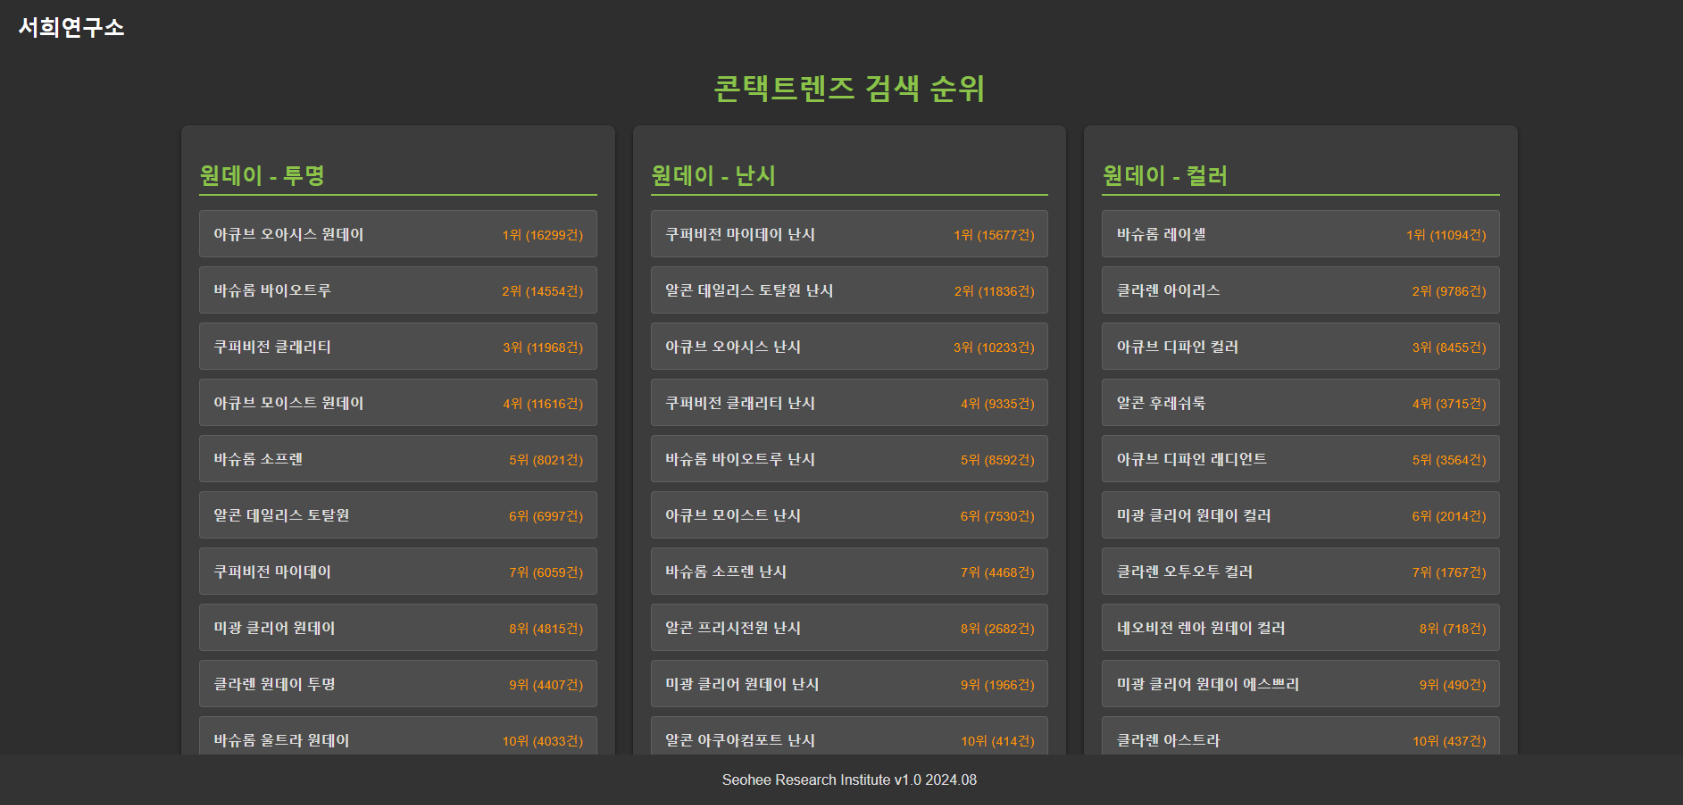Click the Seohee Research Institute v1.0 footer text

pos(849,780)
